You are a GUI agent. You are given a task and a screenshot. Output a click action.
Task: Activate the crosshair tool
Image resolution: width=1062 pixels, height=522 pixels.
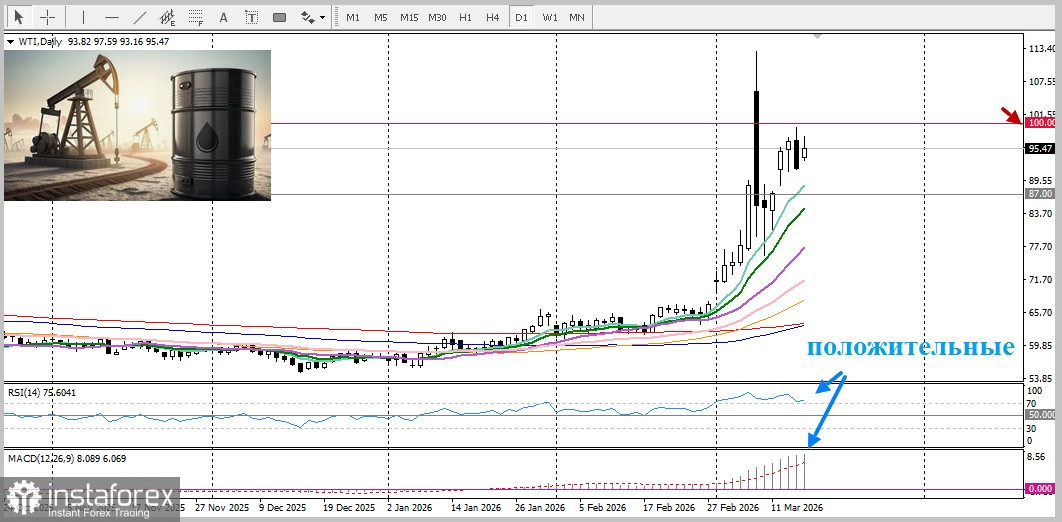(48, 17)
